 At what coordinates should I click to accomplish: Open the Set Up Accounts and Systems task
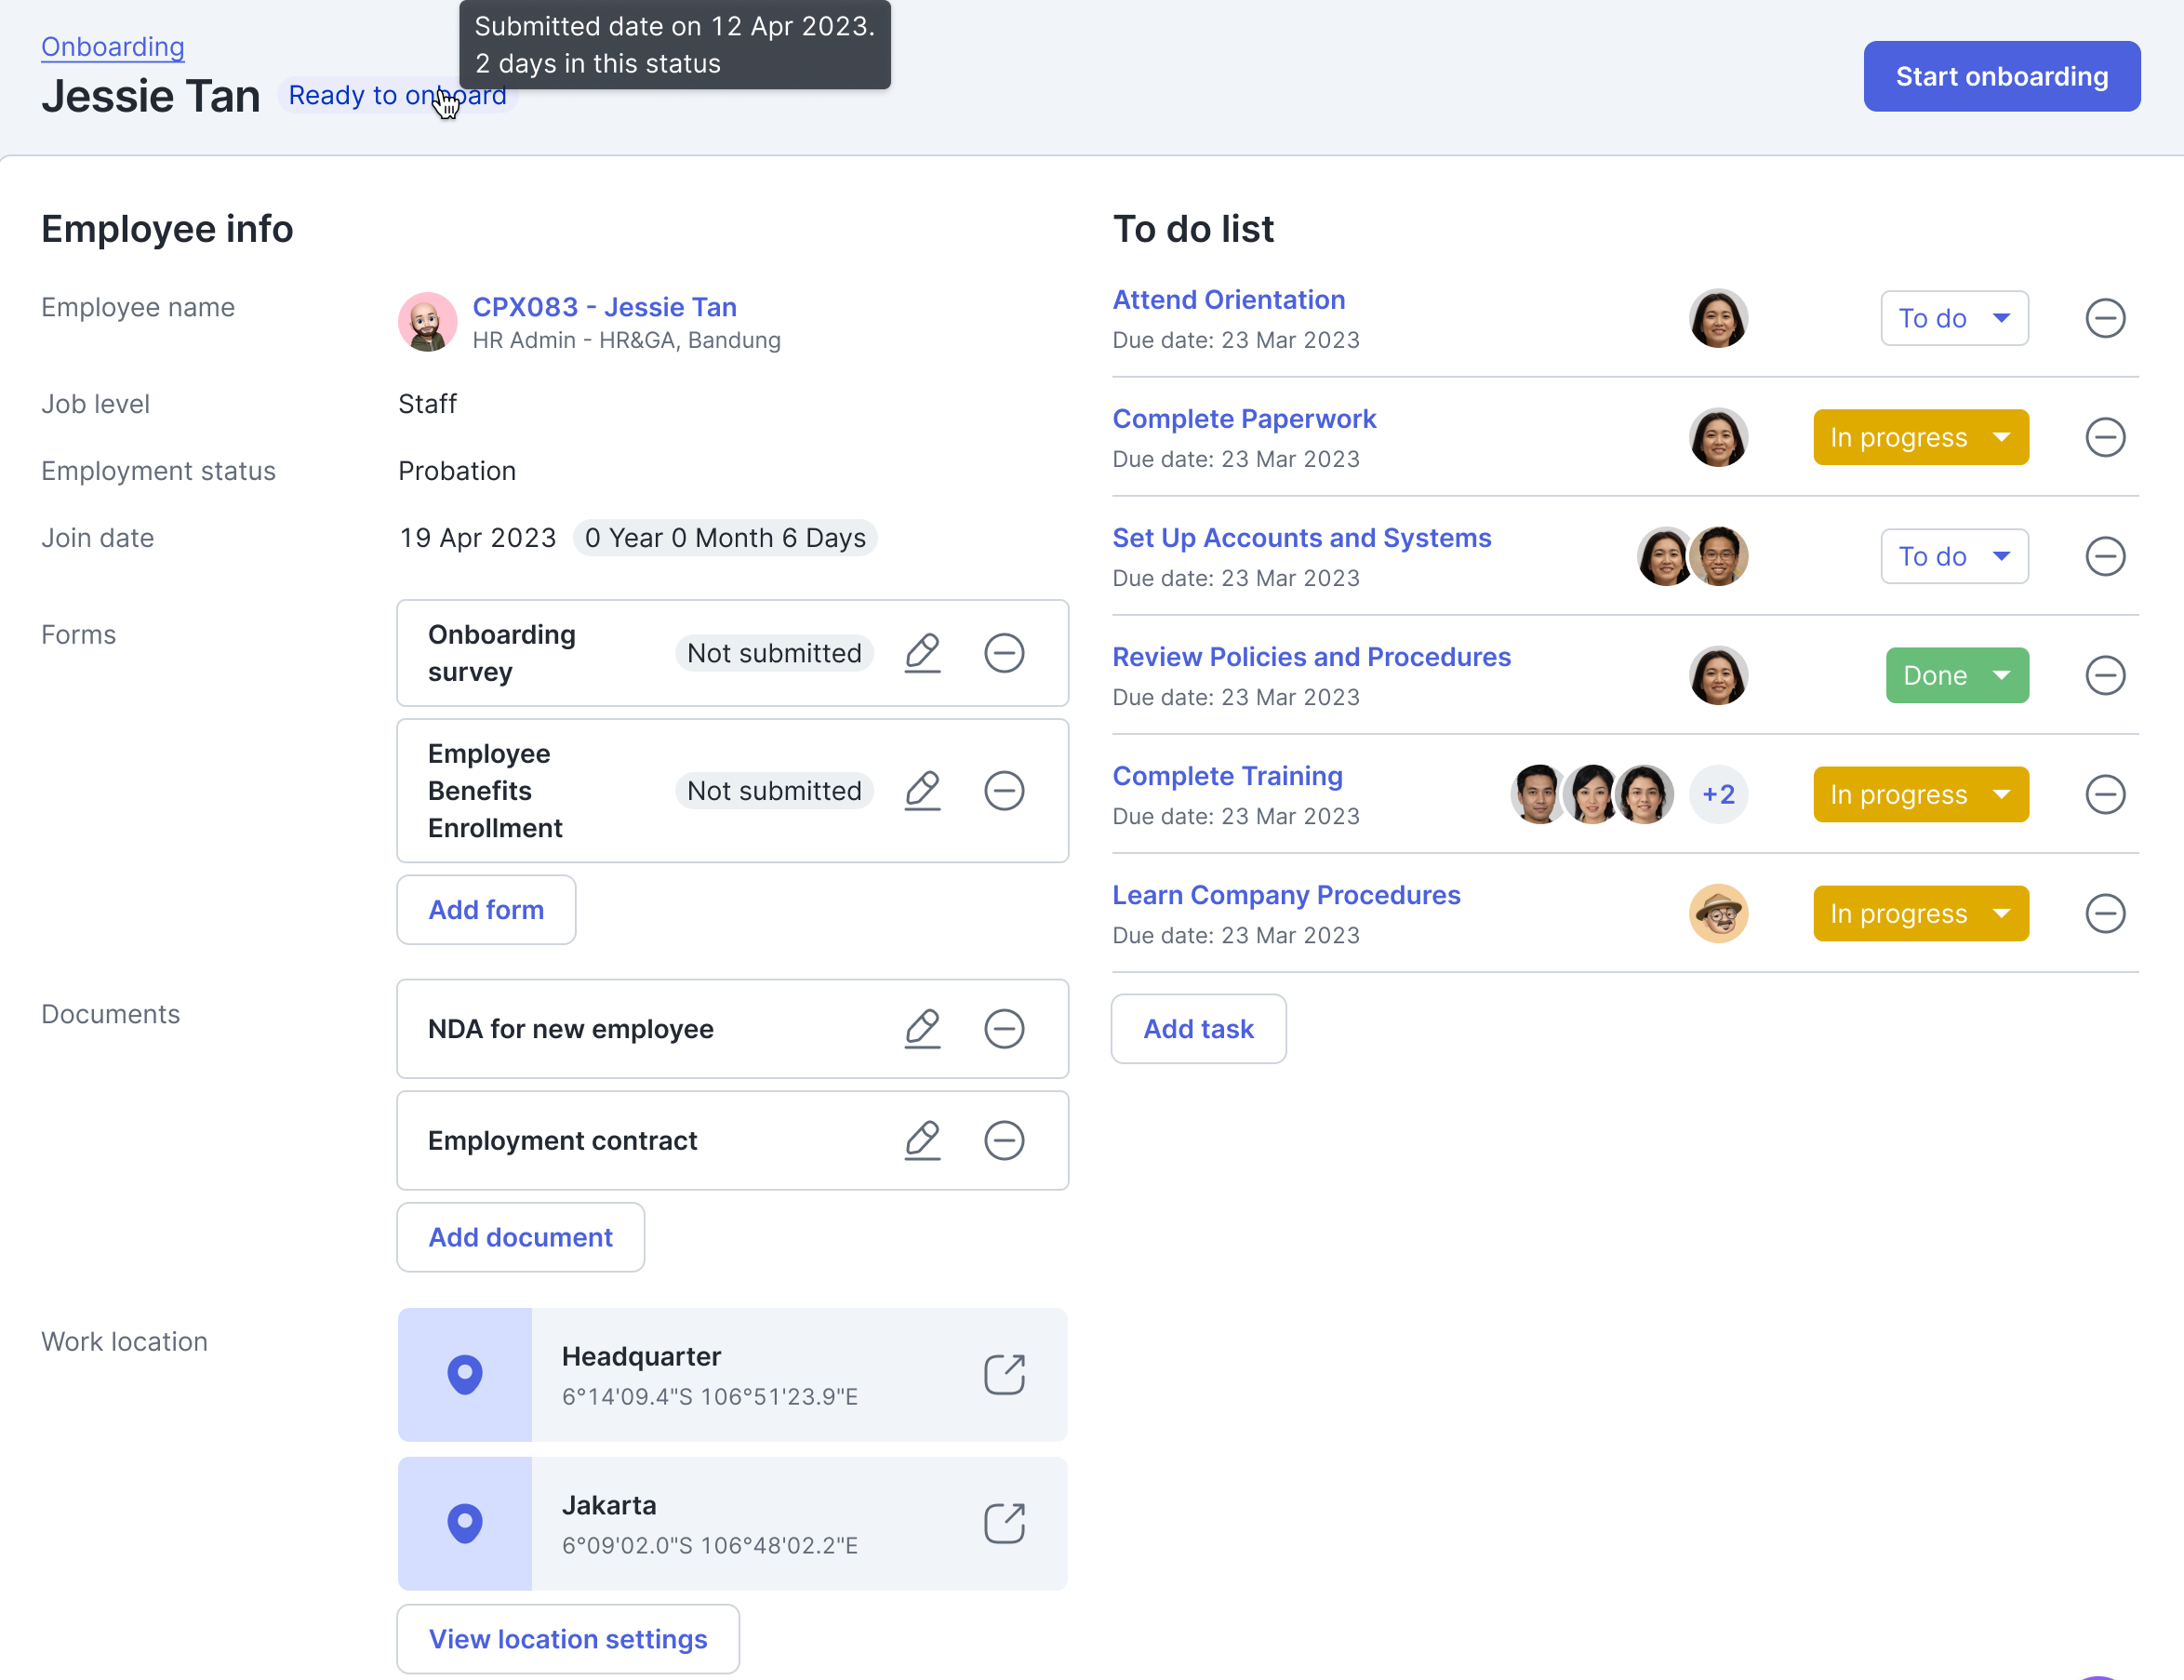(x=1301, y=538)
